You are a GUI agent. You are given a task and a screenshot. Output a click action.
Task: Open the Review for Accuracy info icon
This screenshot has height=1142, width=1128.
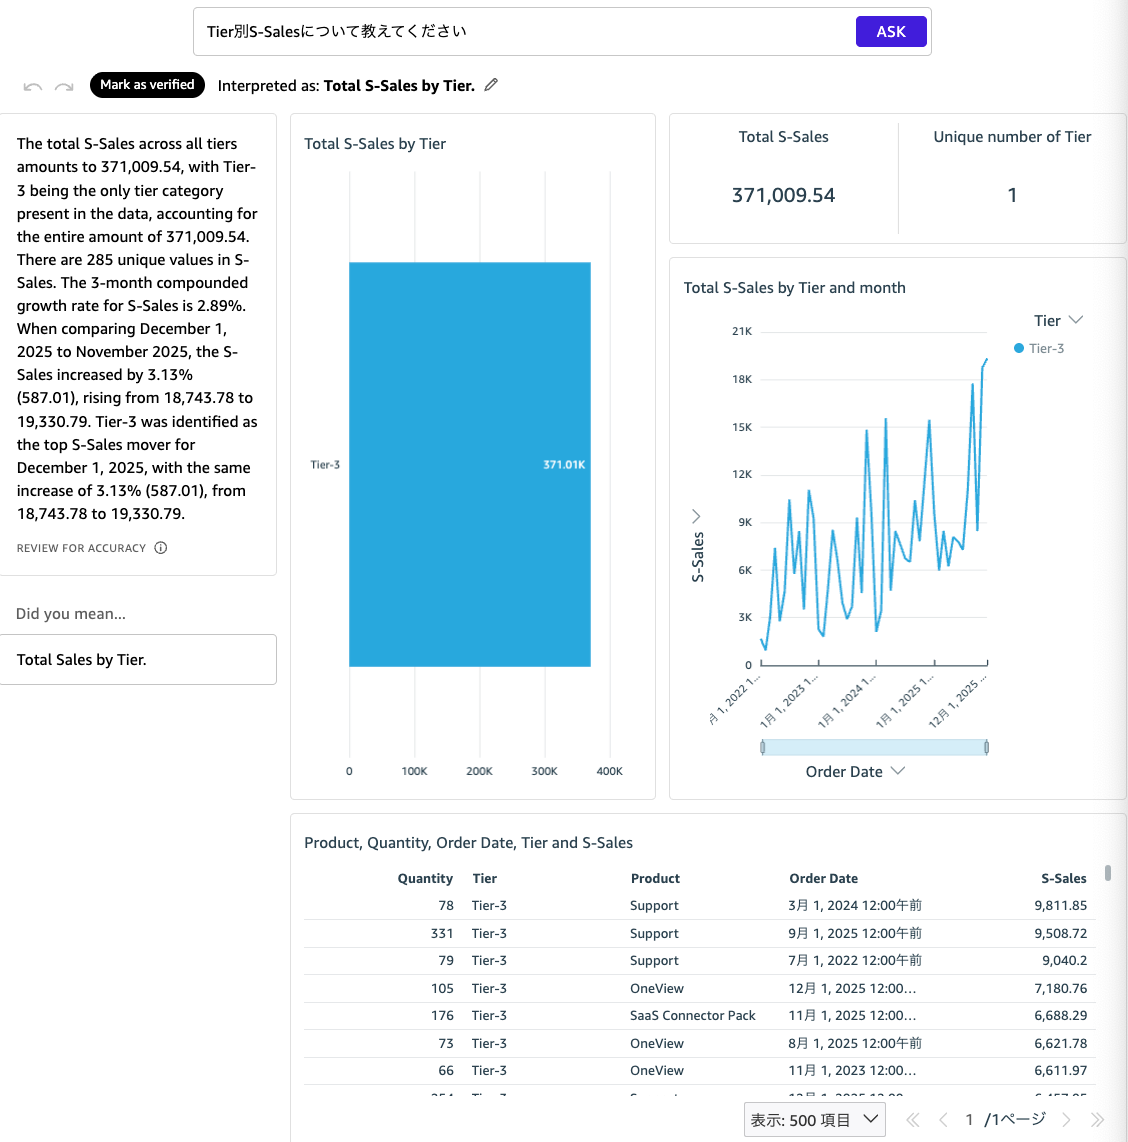click(x=161, y=547)
